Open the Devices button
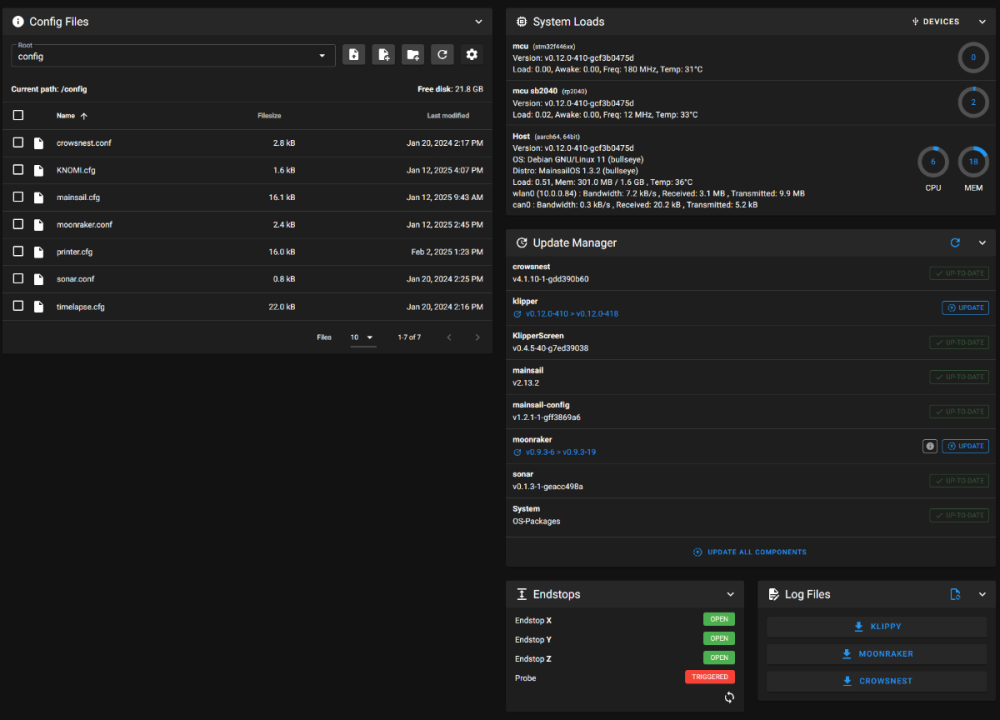The image size is (1000, 720). coord(936,22)
